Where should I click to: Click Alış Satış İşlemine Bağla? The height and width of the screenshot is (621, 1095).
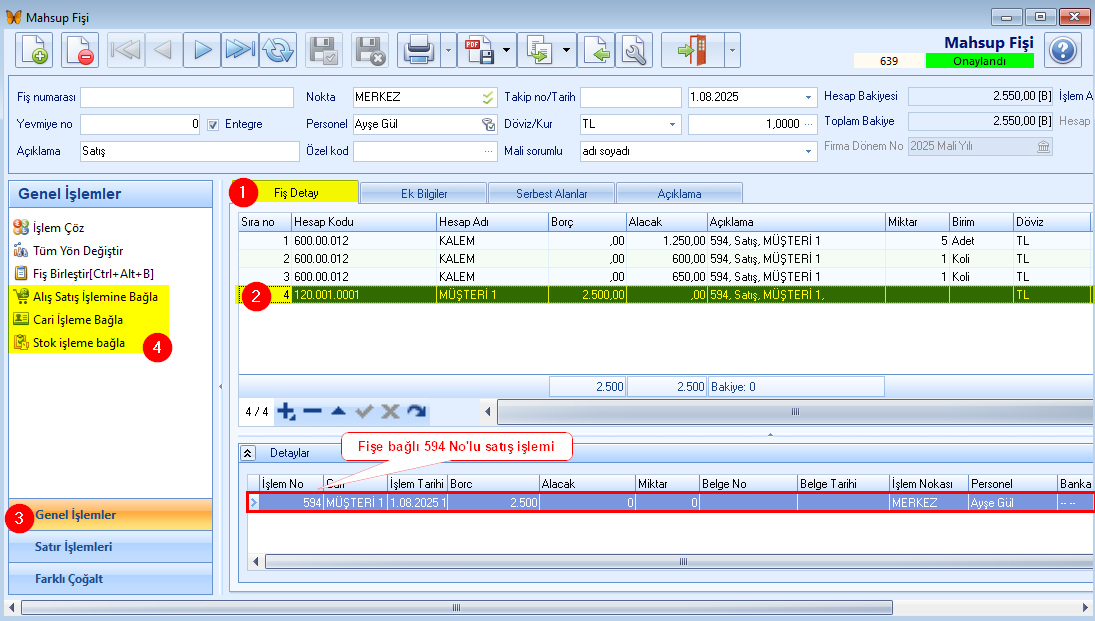pyautogui.click(x=95, y=297)
